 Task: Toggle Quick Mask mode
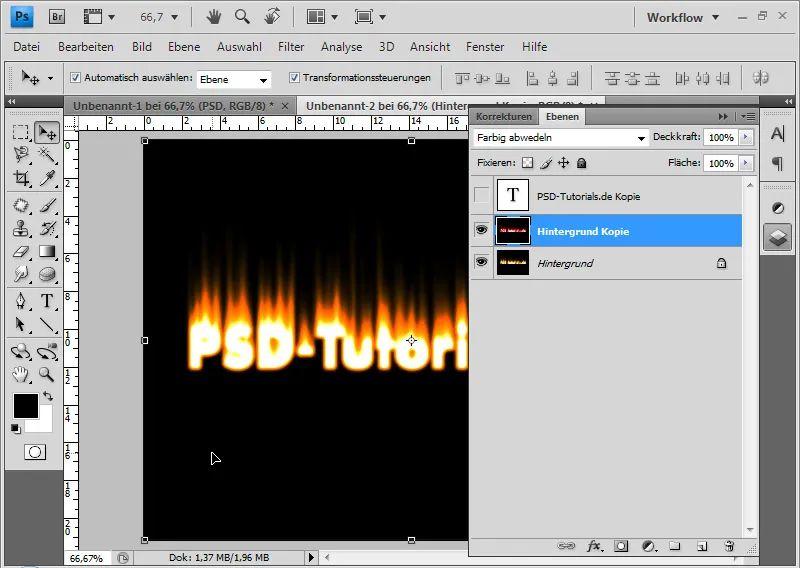(35, 452)
